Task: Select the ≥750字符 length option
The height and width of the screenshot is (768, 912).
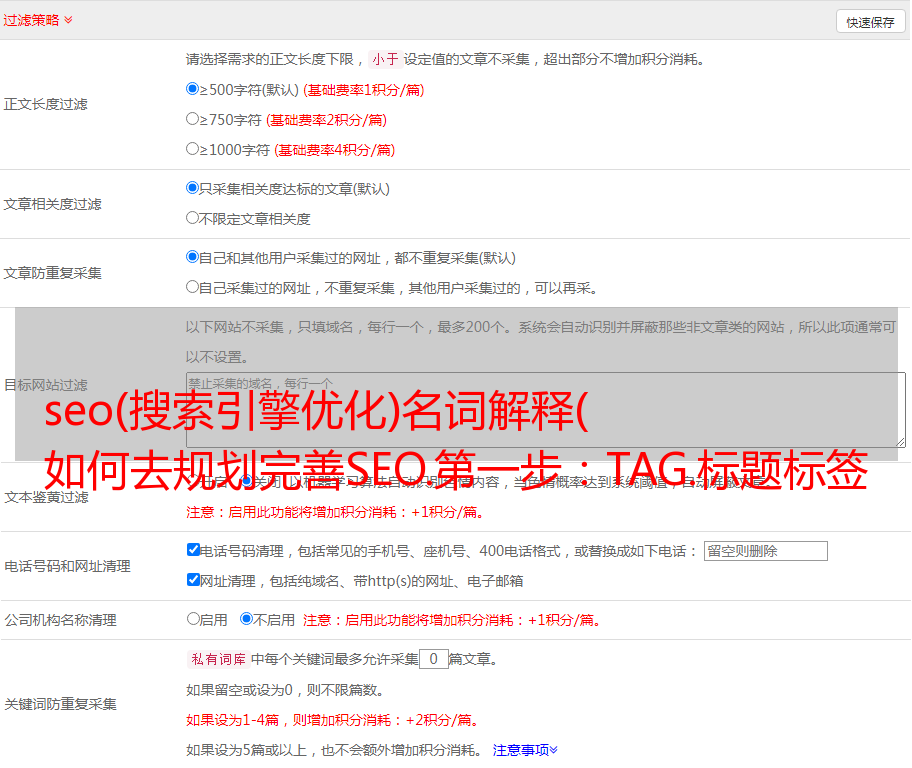Action: tap(193, 119)
